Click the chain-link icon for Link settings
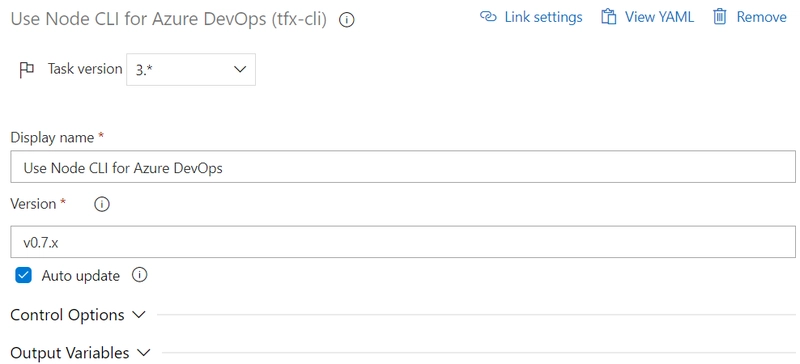Viewport: 800px width, 364px height. pyautogui.click(x=488, y=17)
